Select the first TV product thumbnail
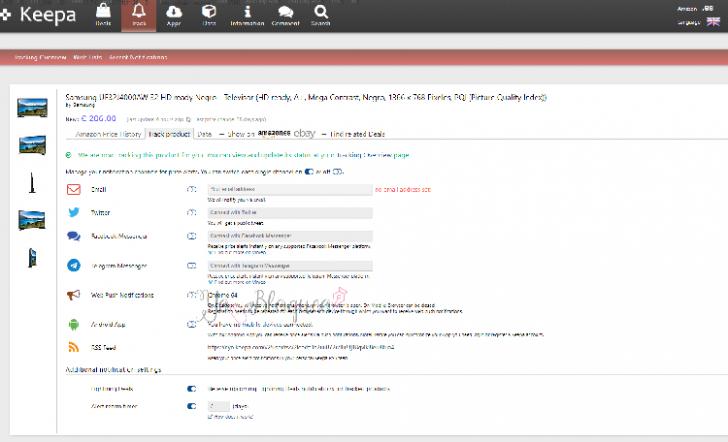The image size is (728, 442). tap(32, 107)
